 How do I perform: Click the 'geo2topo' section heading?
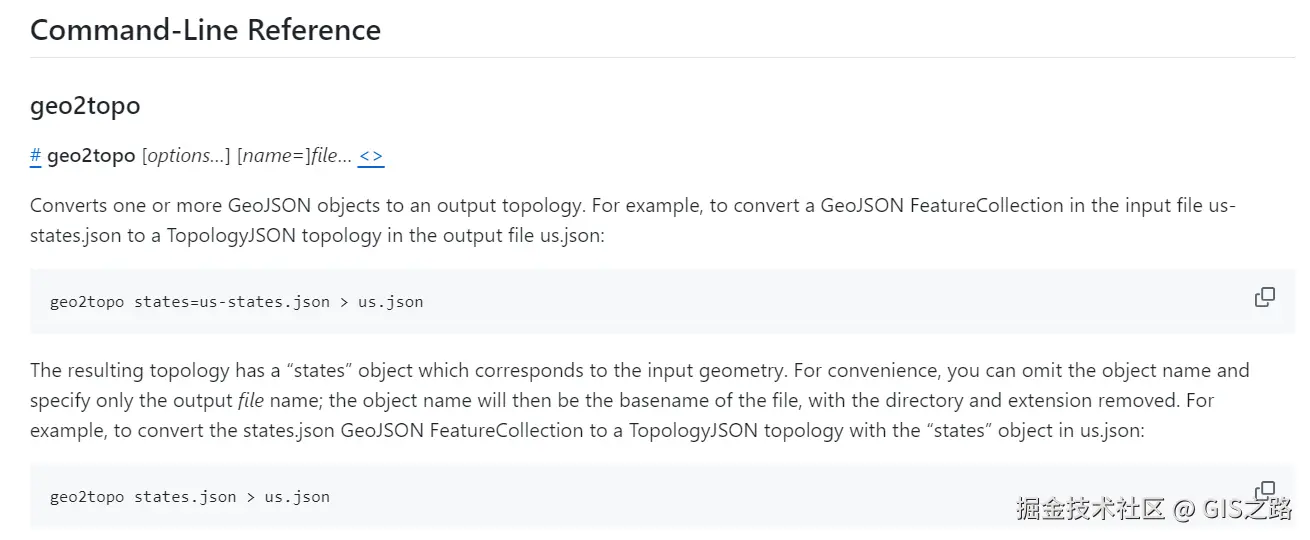point(85,106)
